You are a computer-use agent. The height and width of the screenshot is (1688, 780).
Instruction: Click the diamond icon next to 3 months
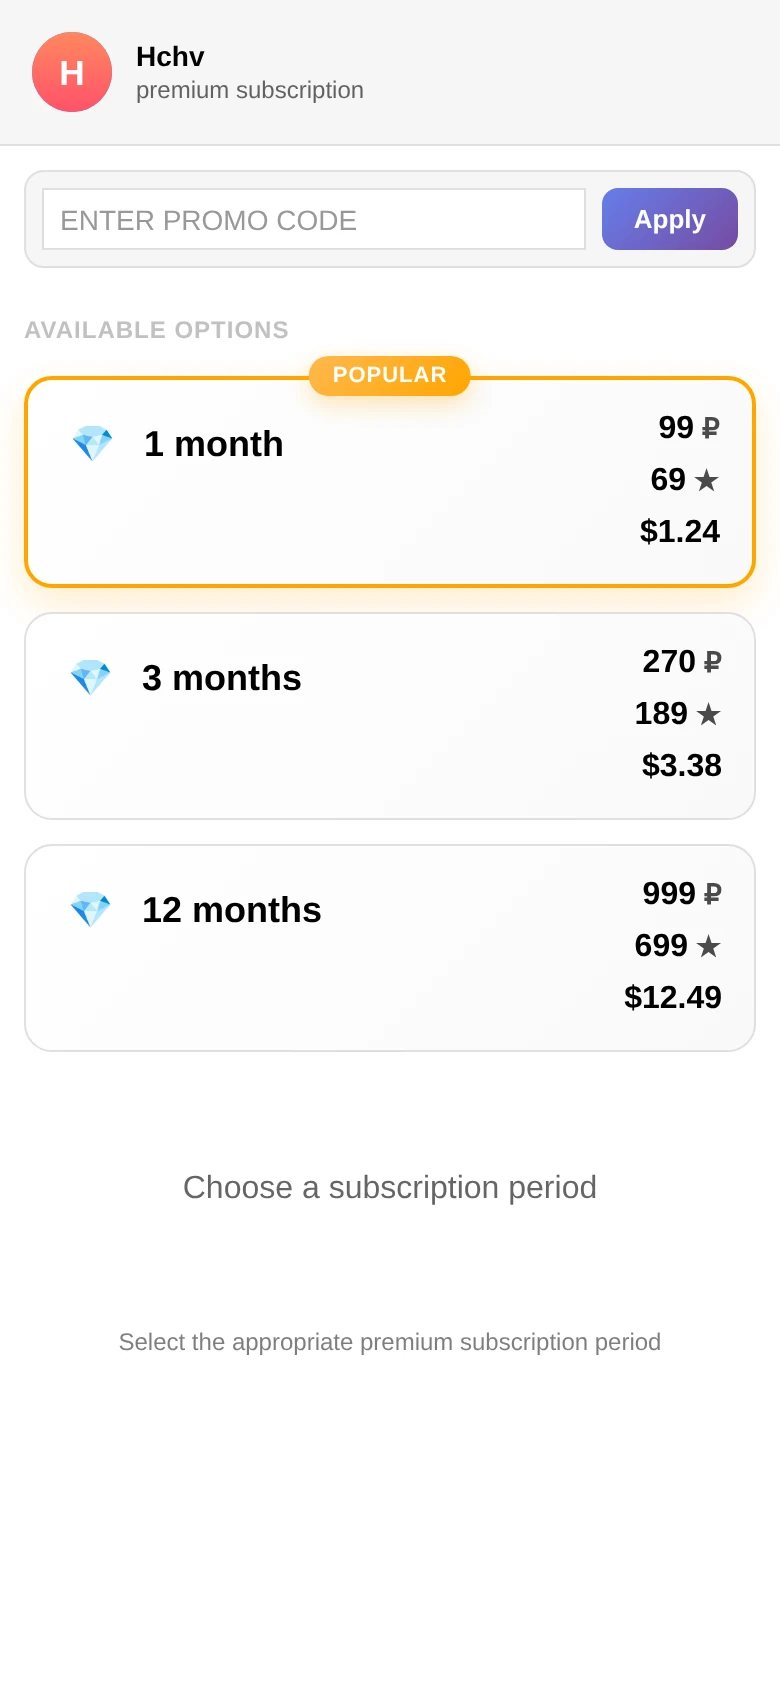click(90, 678)
